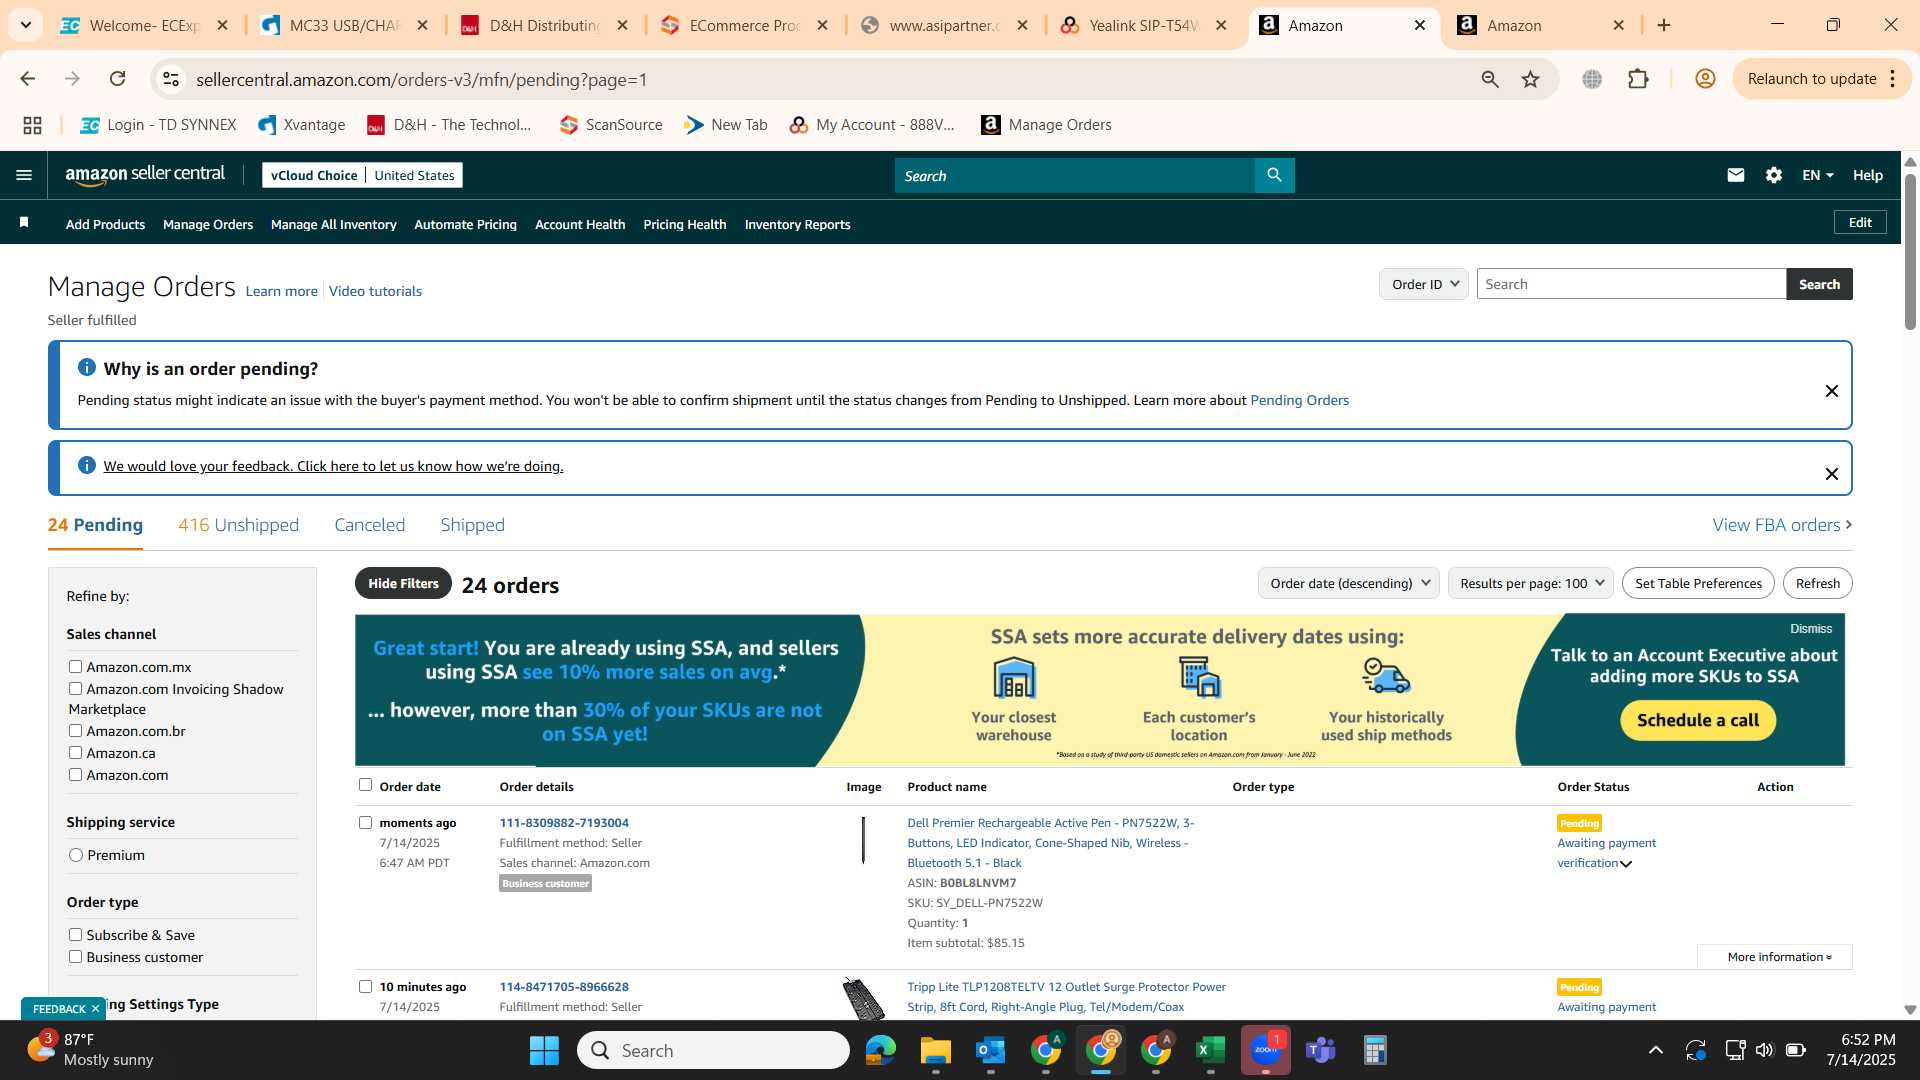Expand Awaiting payment verification on Dell Pen order

[x=1626, y=864]
